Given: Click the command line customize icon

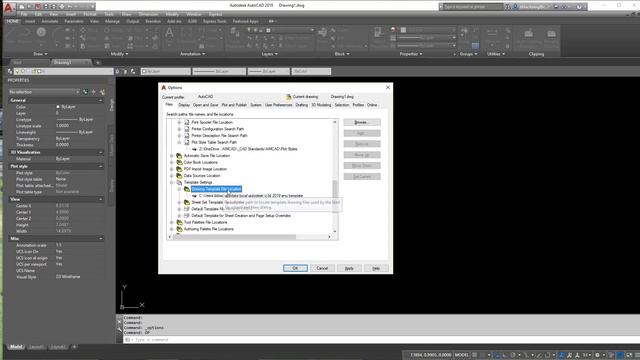Looking at the screenshot, I should (120, 329).
